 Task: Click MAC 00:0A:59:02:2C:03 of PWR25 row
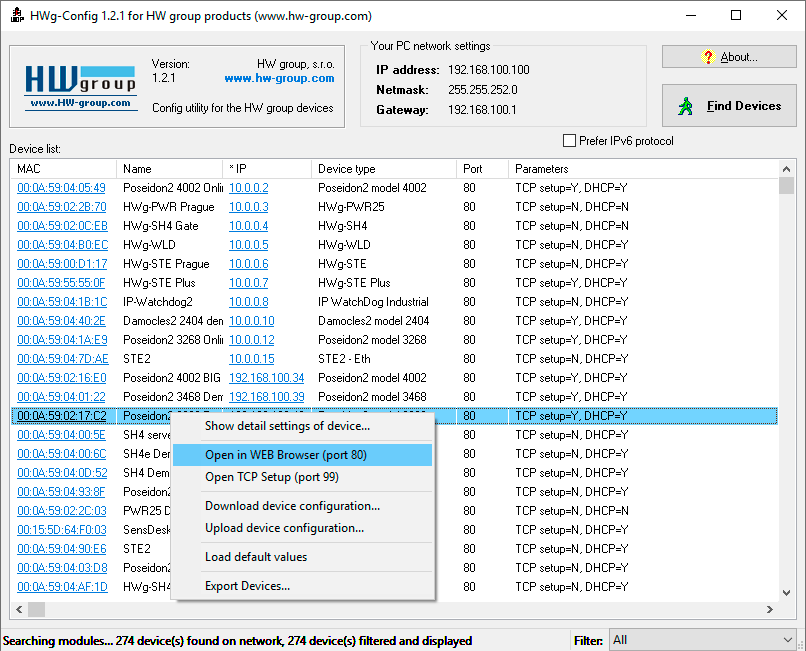(62, 511)
